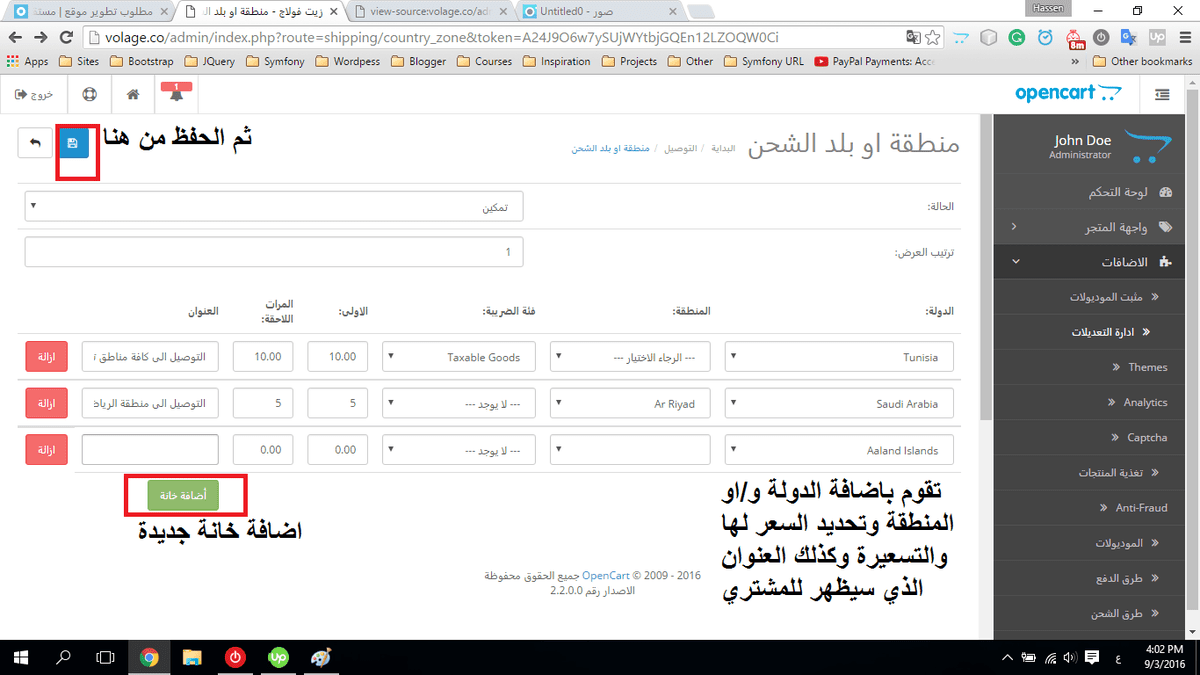Click the back arrow icon button
This screenshot has height=675, width=1200.
[x=34, y=144]
